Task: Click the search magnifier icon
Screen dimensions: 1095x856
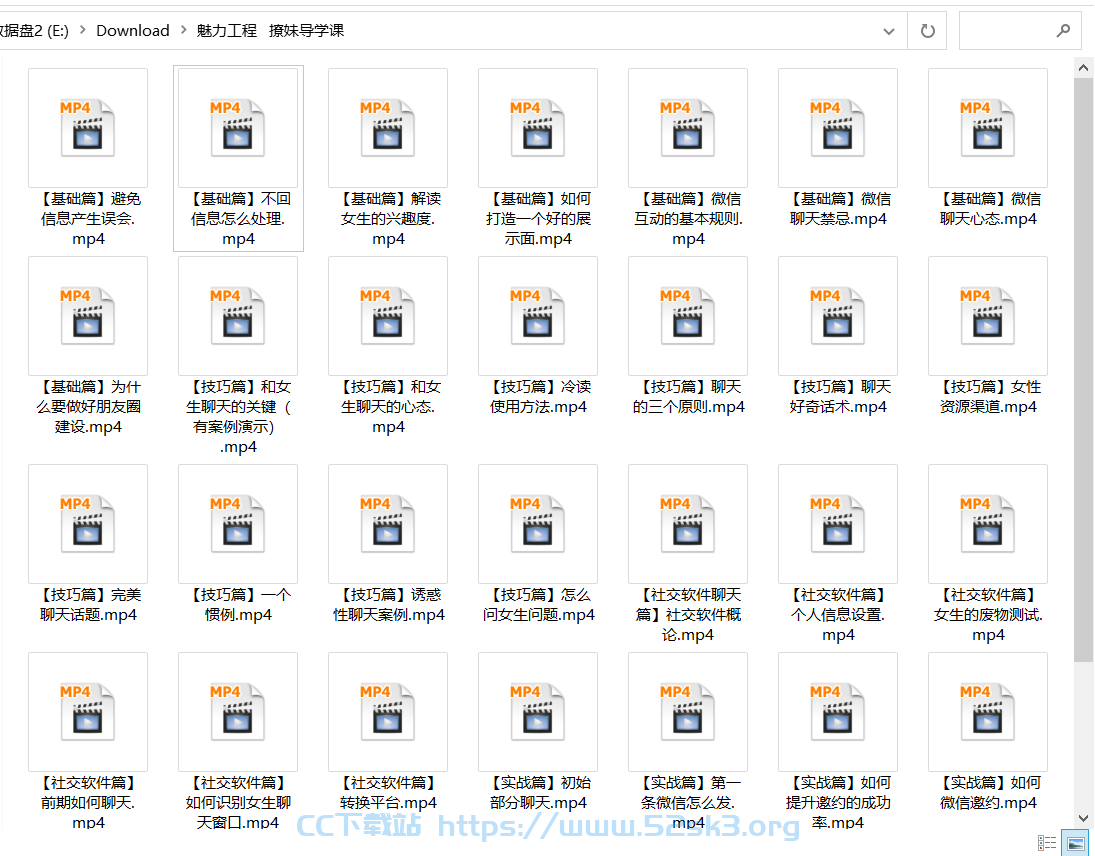Action: pos(1063,31)
